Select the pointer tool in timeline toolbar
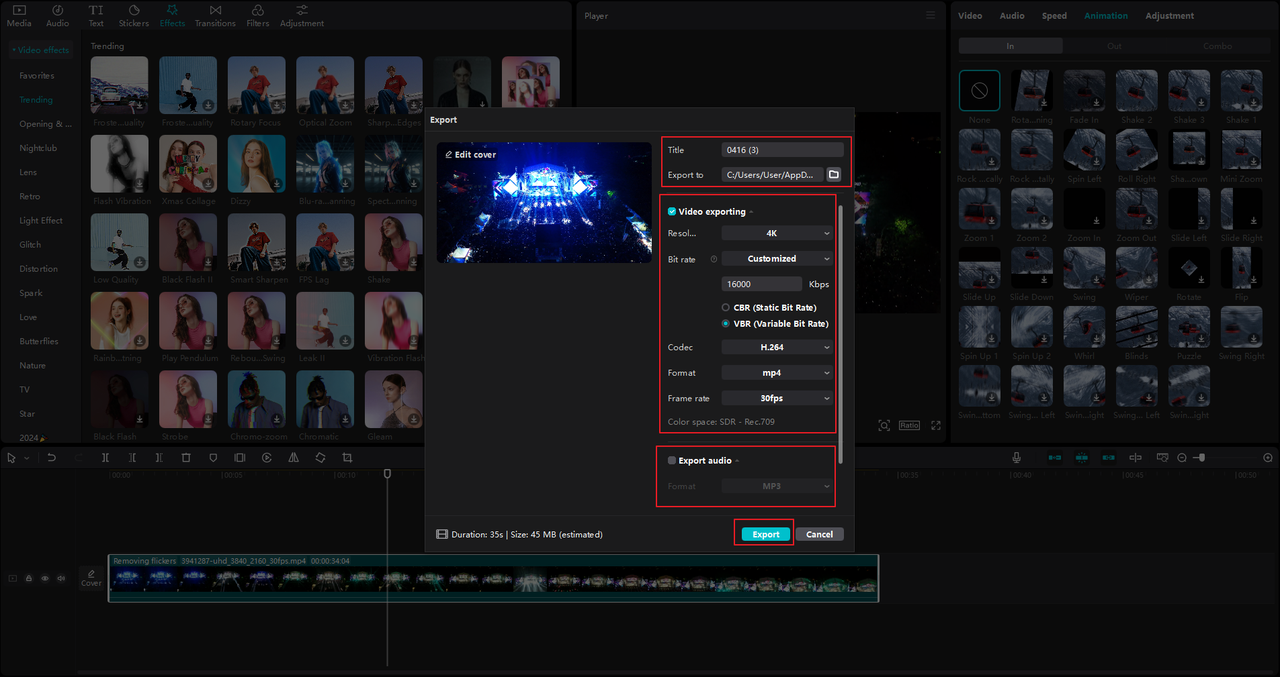This screenshot has width=1280, height=677. (x=11, y=457)
